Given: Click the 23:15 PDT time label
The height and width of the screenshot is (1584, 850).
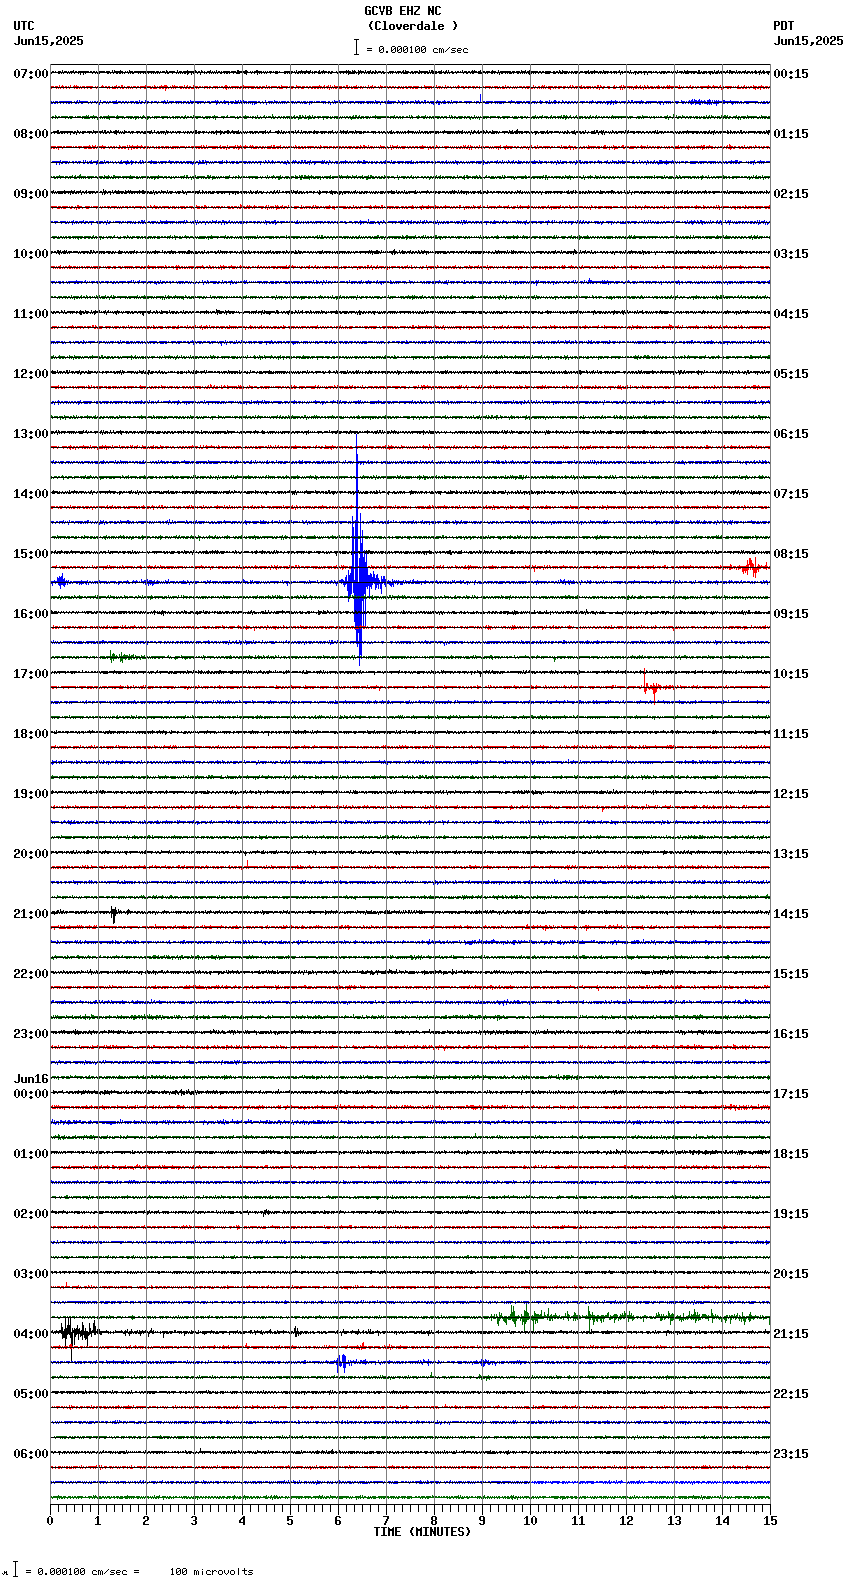Looking at the screenshot, I should coord(791,1454).
